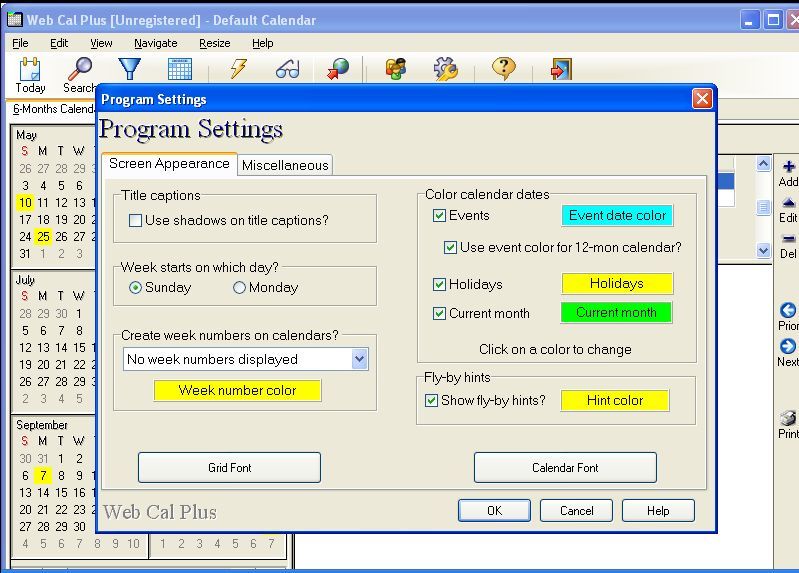Click the Del minus icon in sidebar
The image size is (799, 573).
[x=788, y=239]
